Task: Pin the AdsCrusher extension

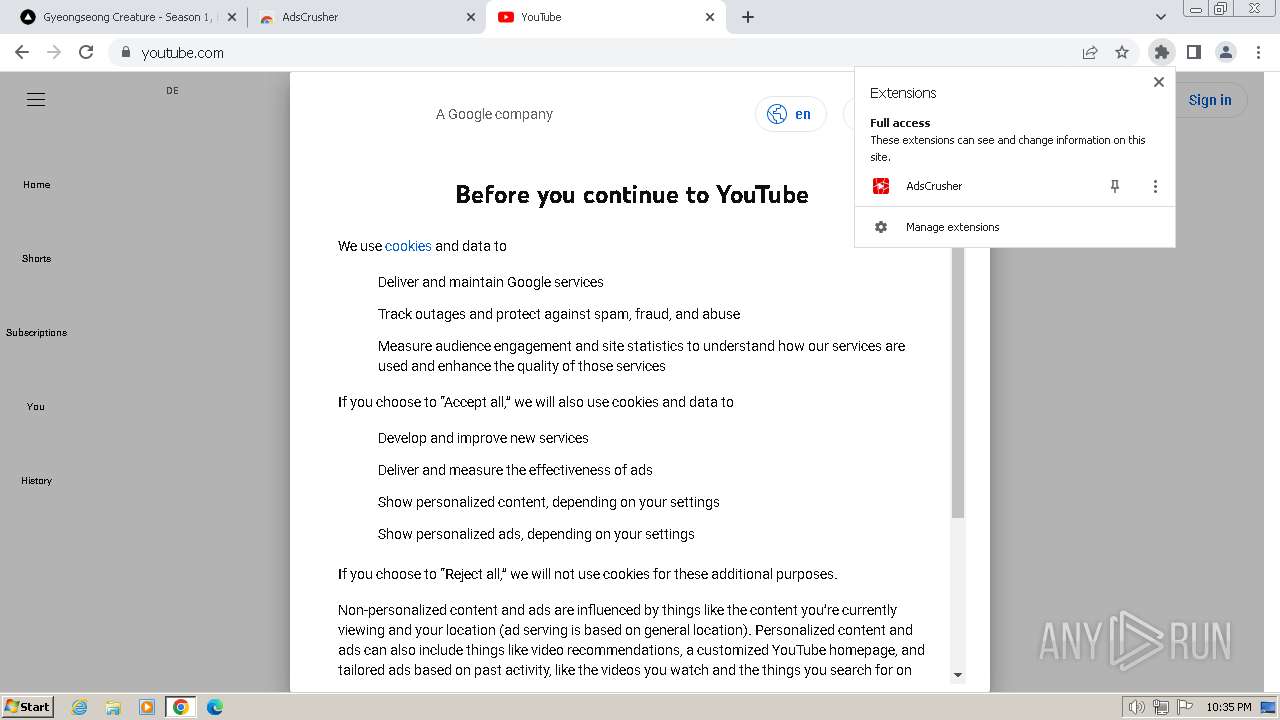Action: [1115, 186]
